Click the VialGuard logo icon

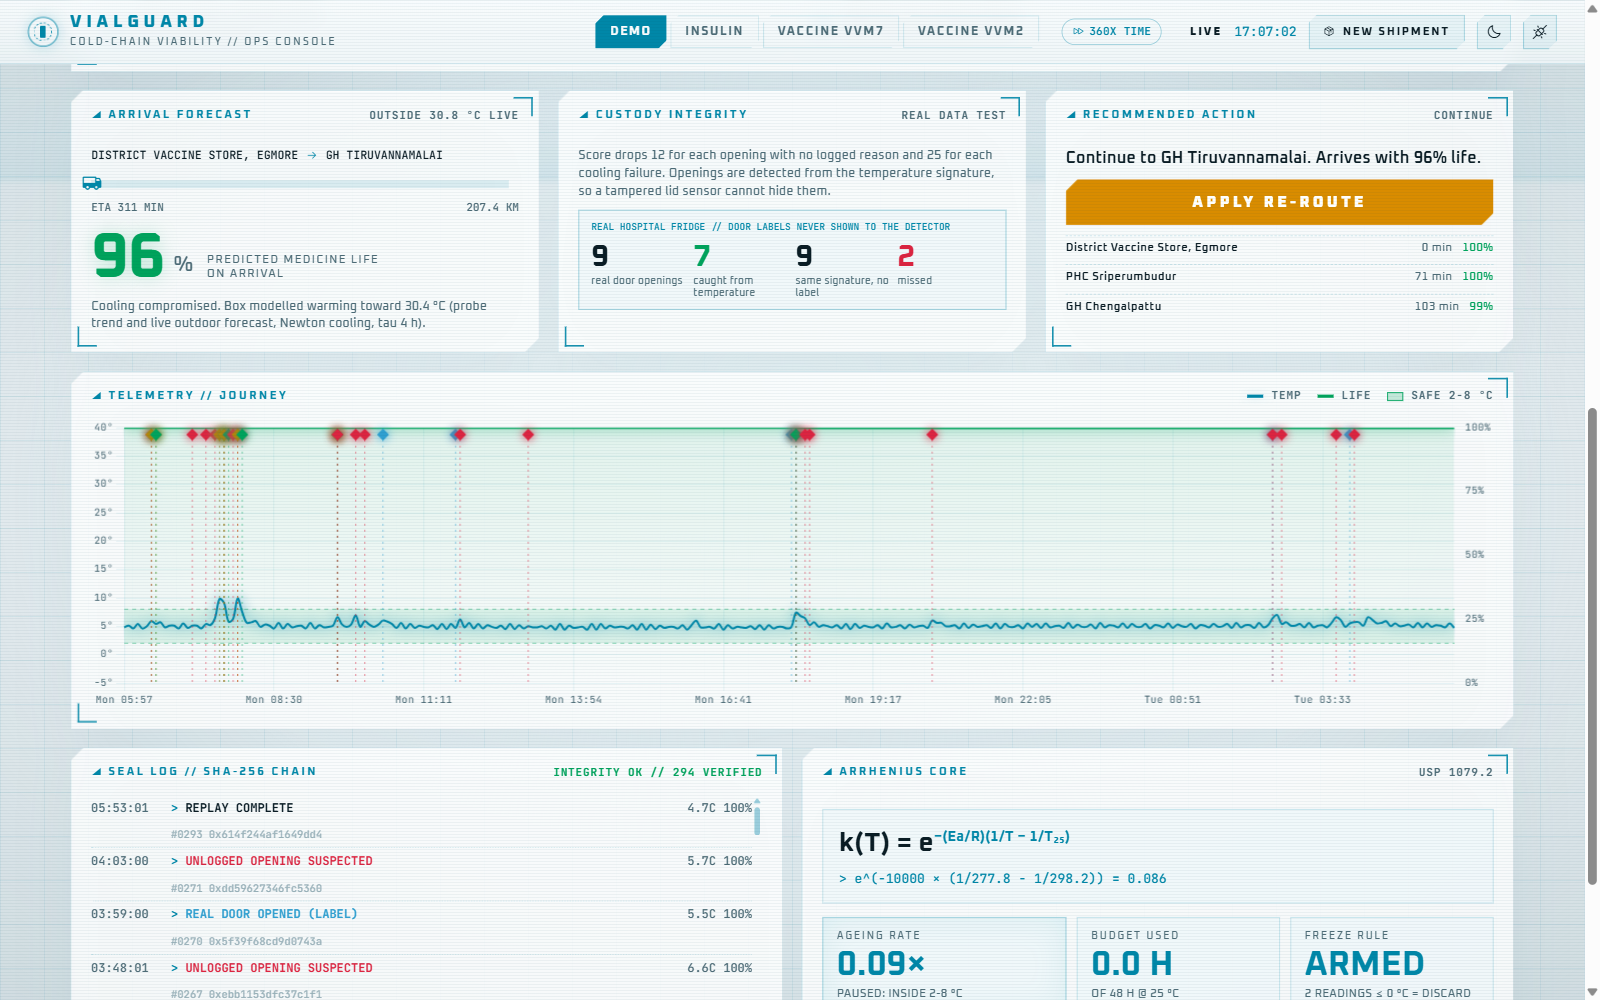click(x=43, y=32)
